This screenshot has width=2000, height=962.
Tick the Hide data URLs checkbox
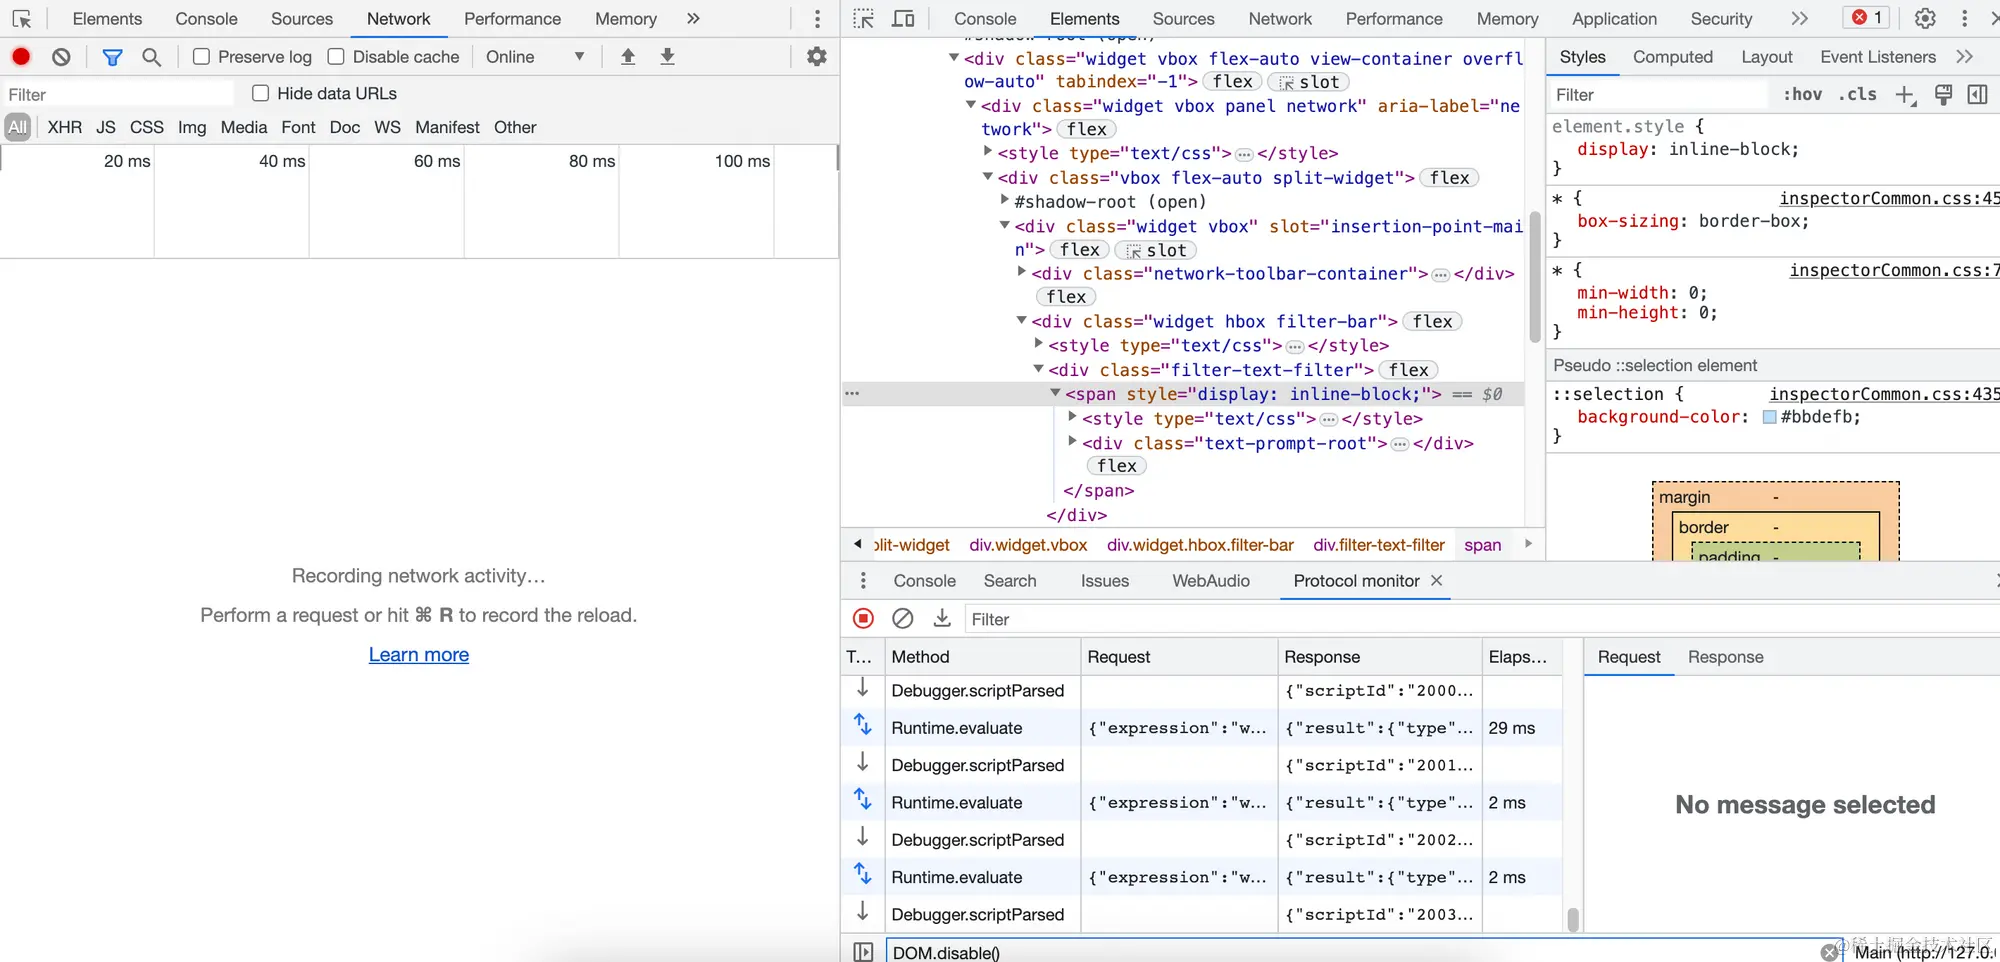pos(261,93)
